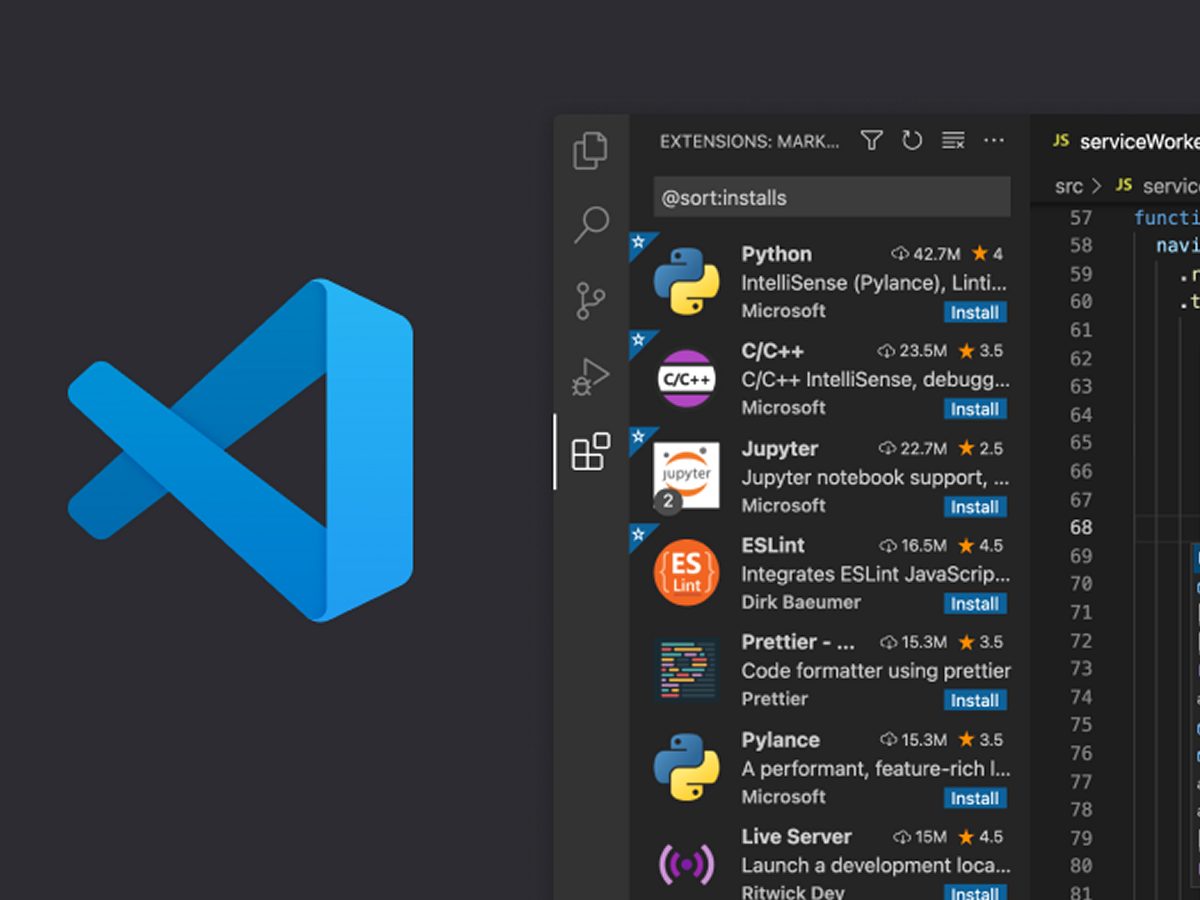
Task: Clear extensions search results icon
Action: (x=953, y=141)
